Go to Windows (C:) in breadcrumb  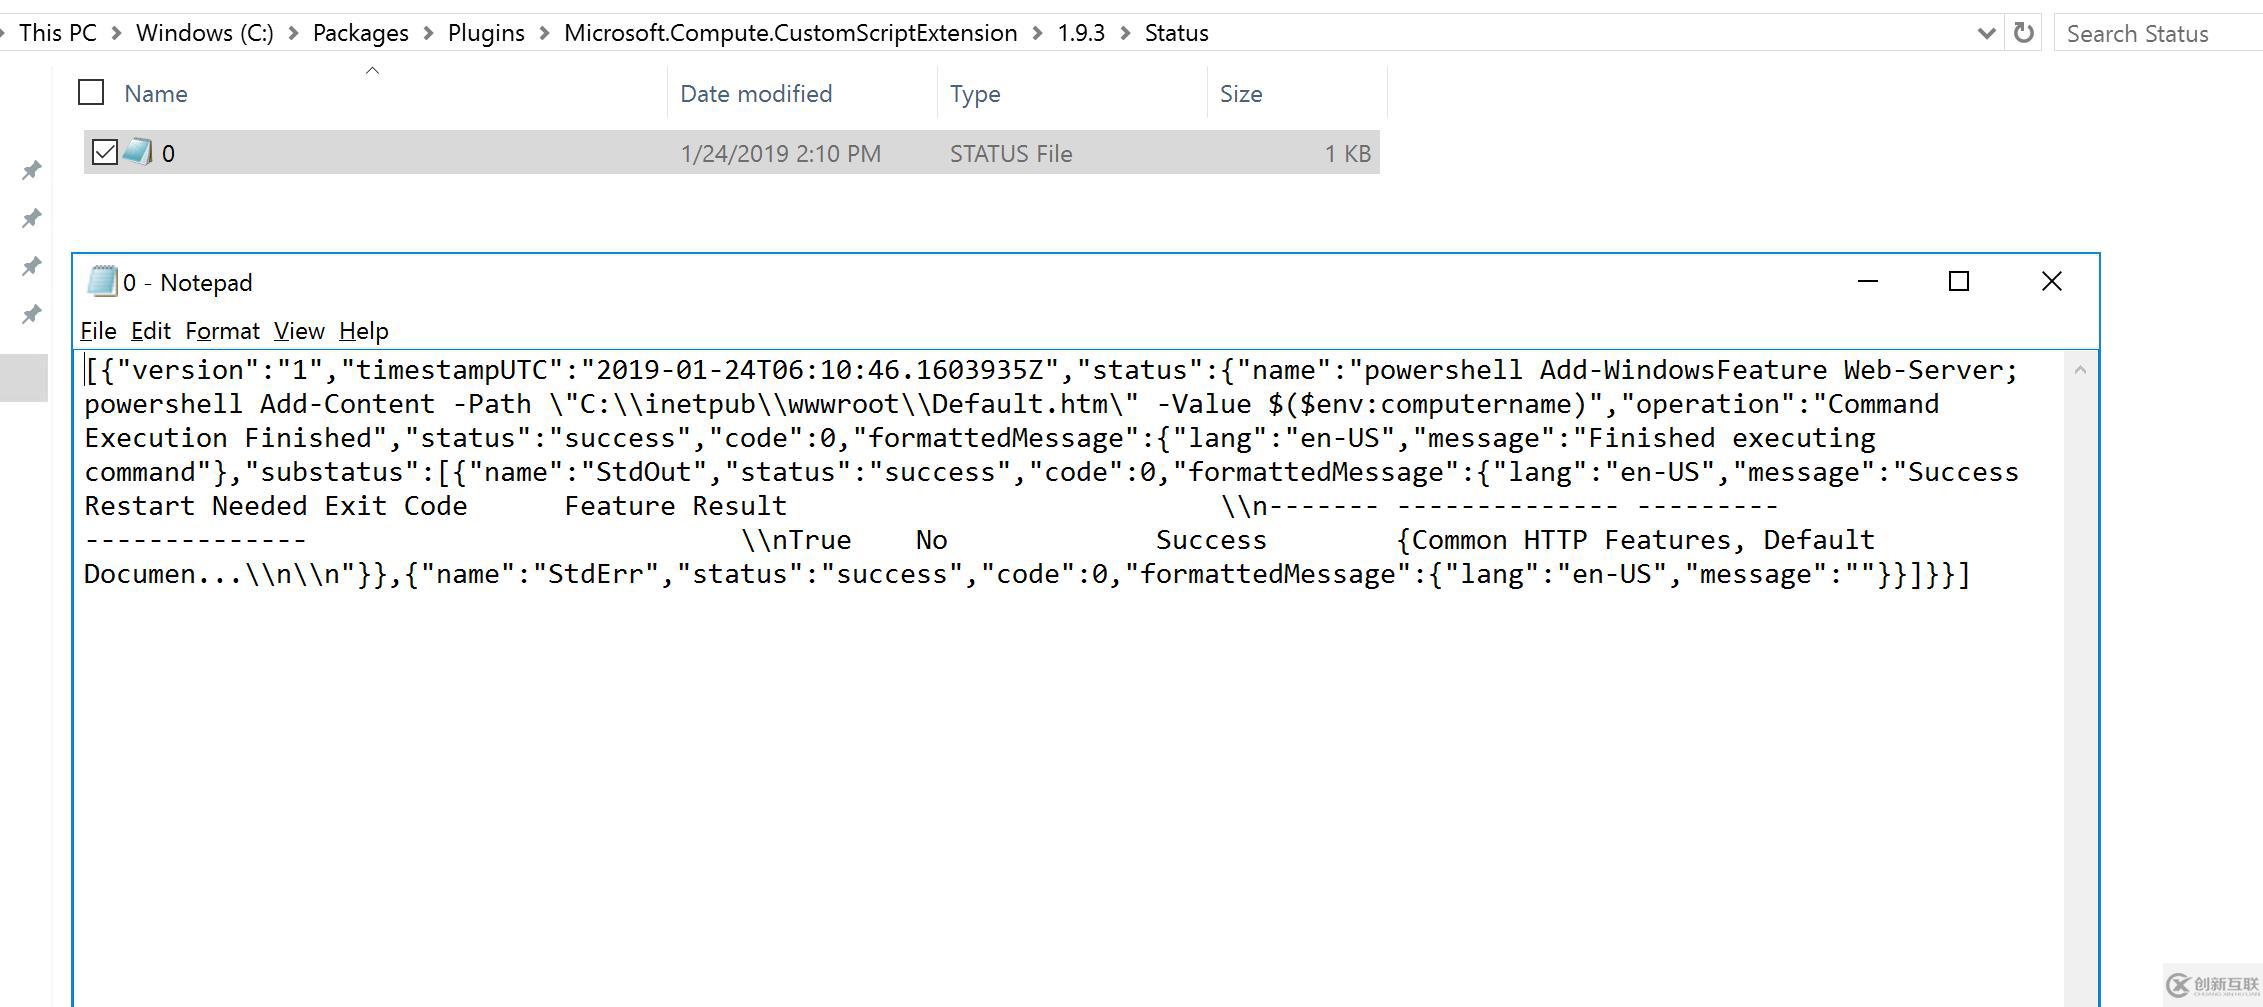pyautogui.click(x=205, y=33)
